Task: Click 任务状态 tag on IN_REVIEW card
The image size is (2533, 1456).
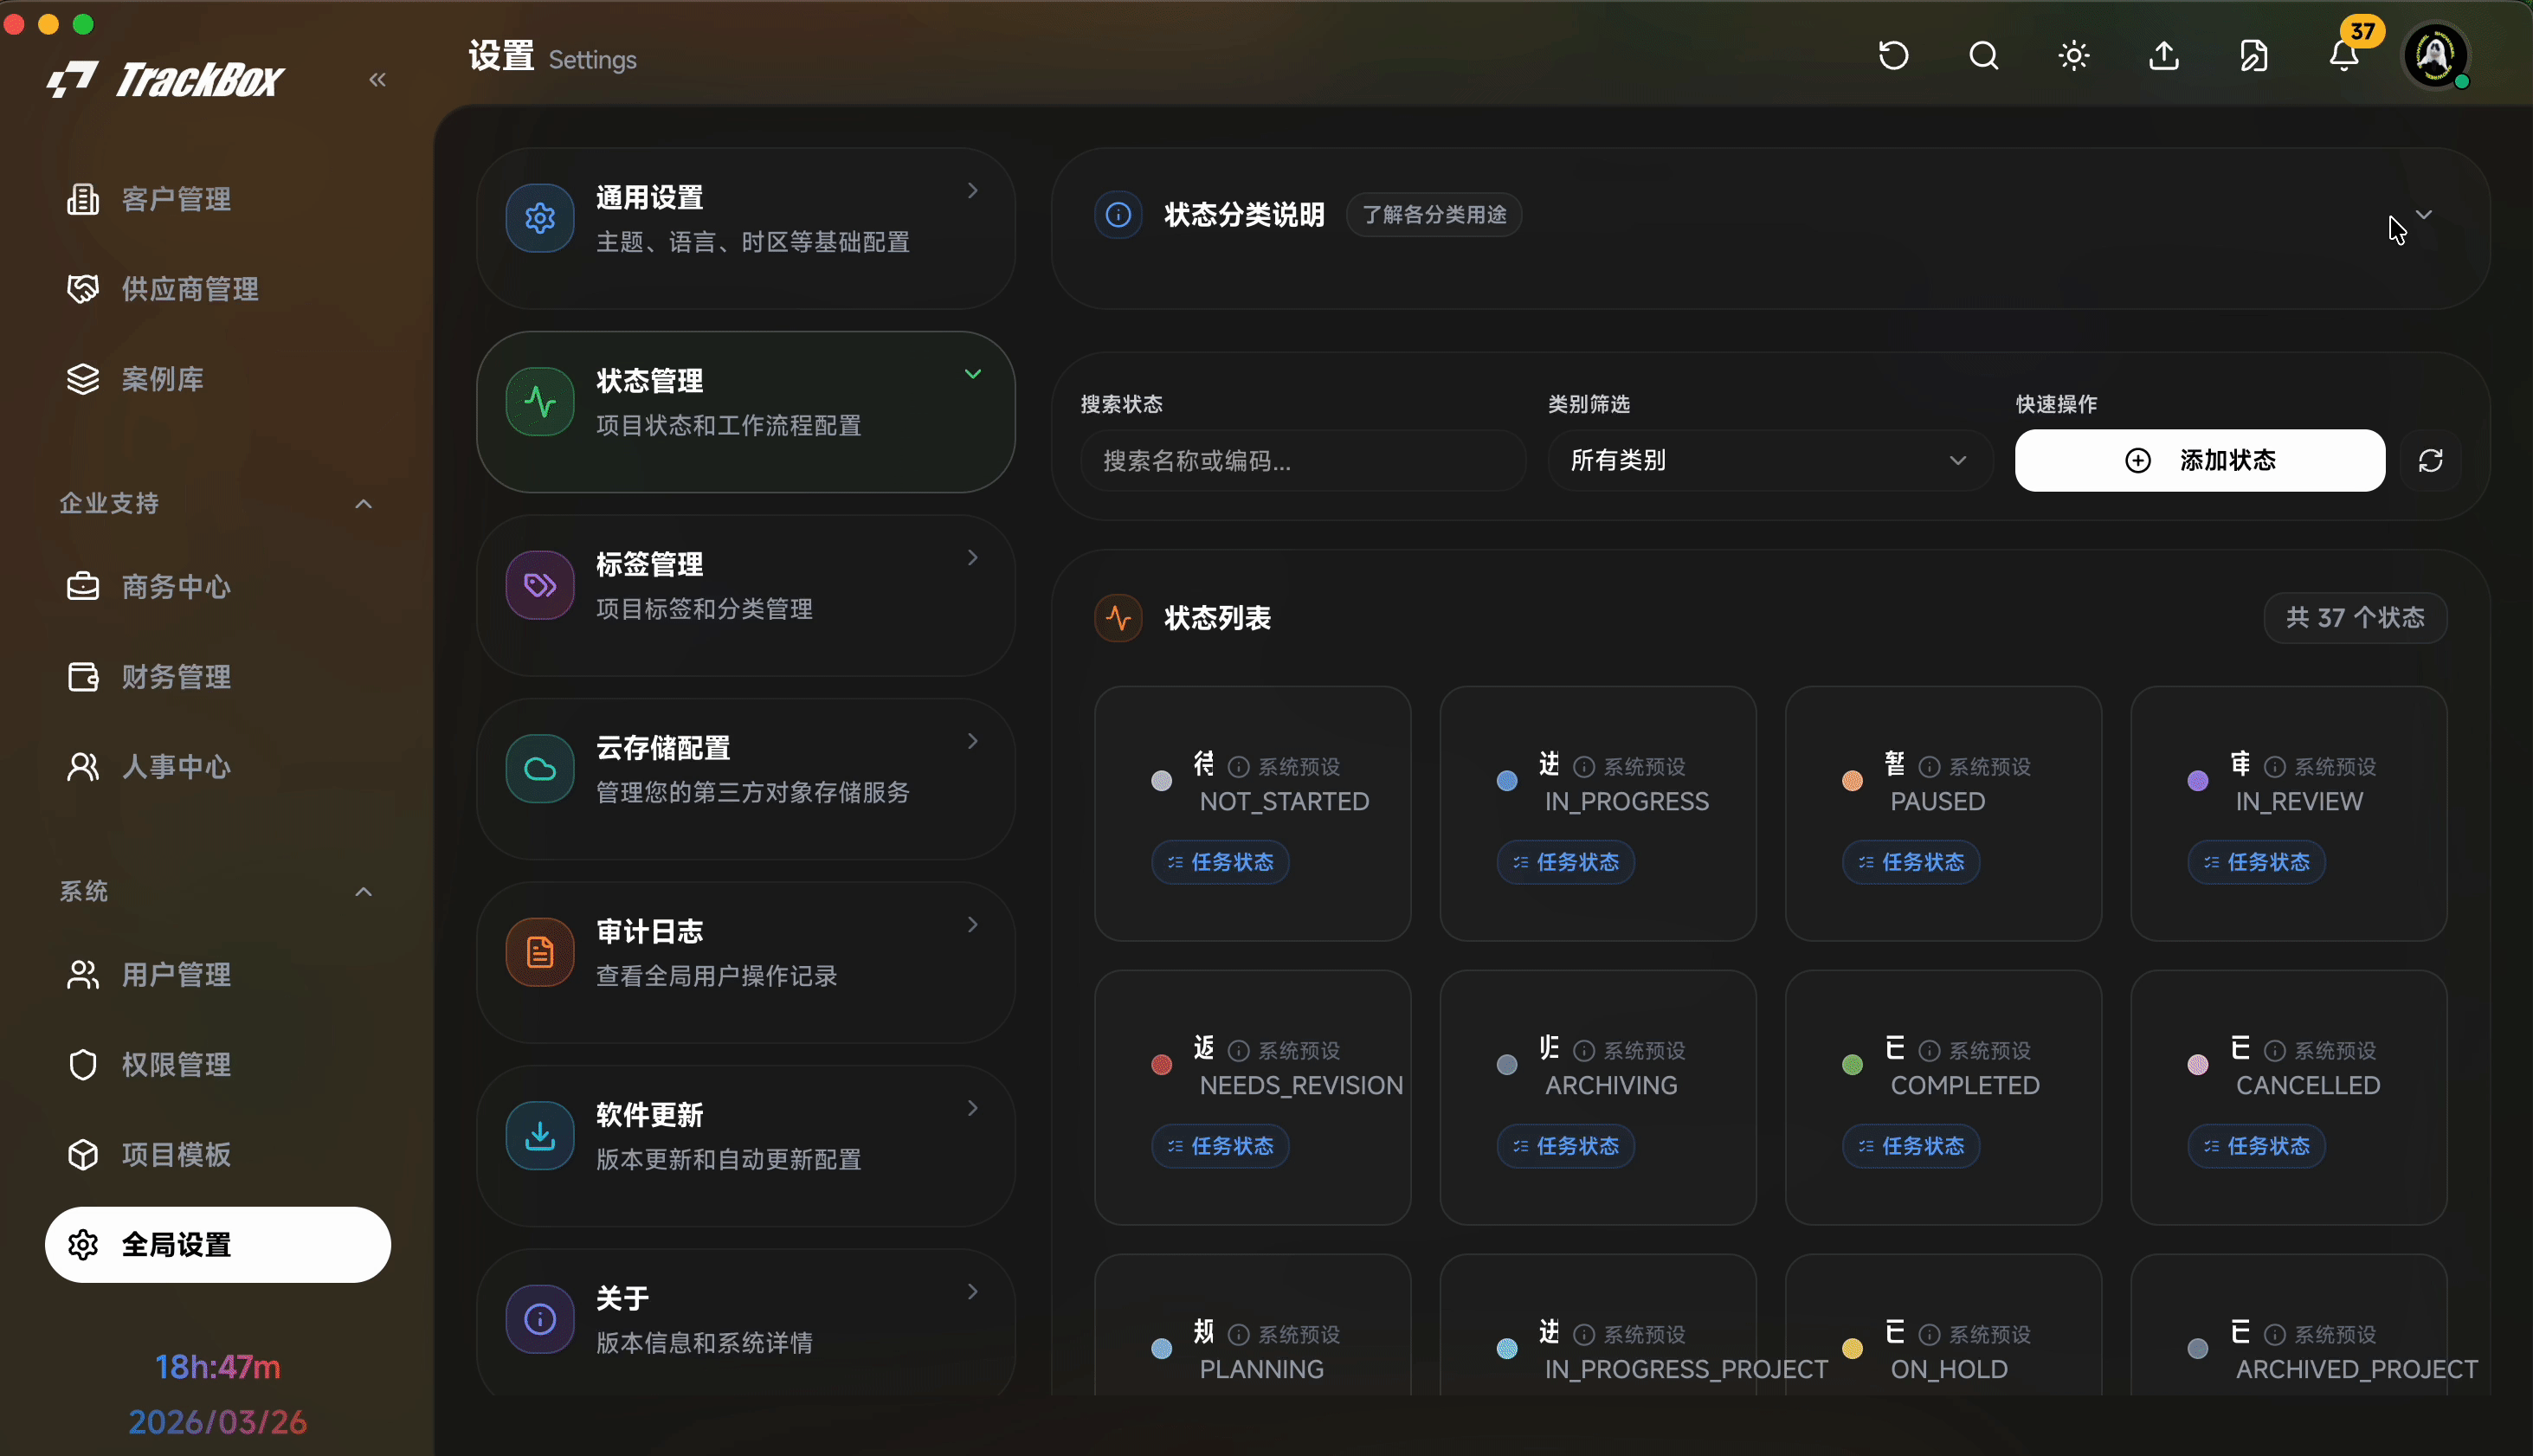Action: [x=2256, y=862]
